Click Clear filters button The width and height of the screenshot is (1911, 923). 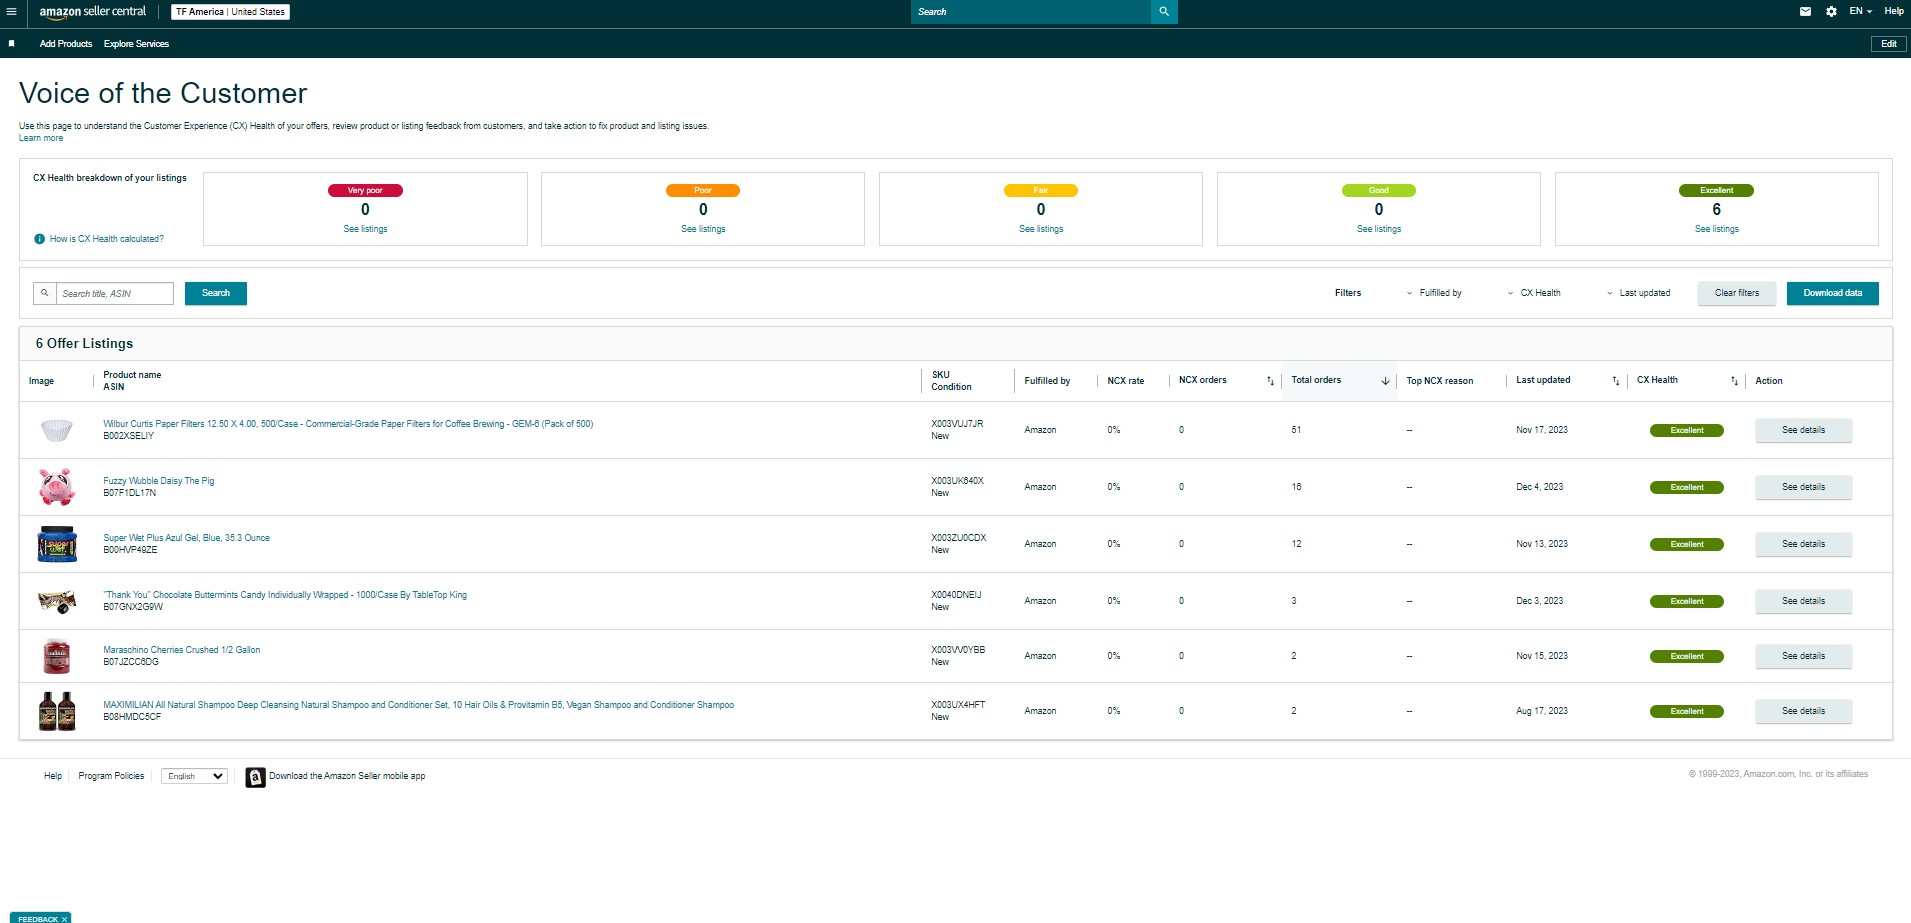click(x=1737, y=293)
